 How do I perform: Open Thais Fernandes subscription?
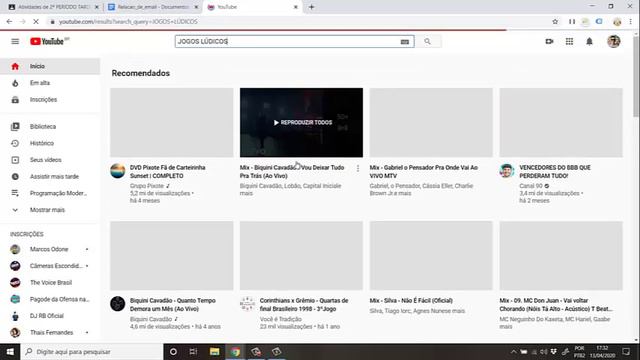point(50,332)
